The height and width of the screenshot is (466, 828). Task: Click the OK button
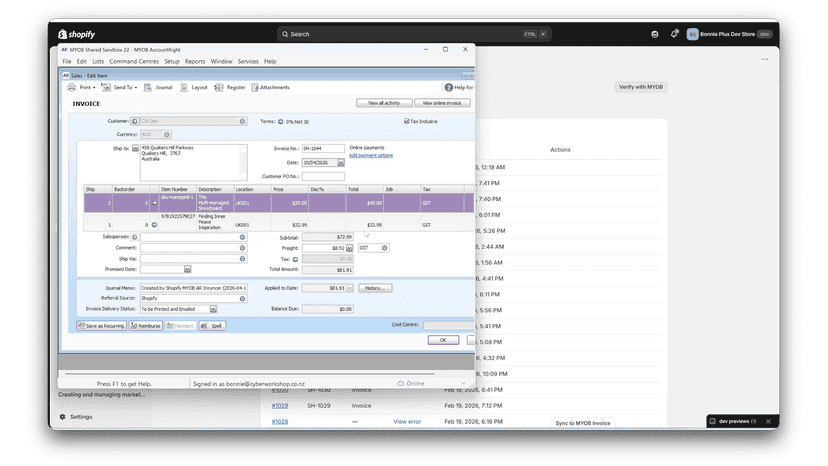(443, 340)
